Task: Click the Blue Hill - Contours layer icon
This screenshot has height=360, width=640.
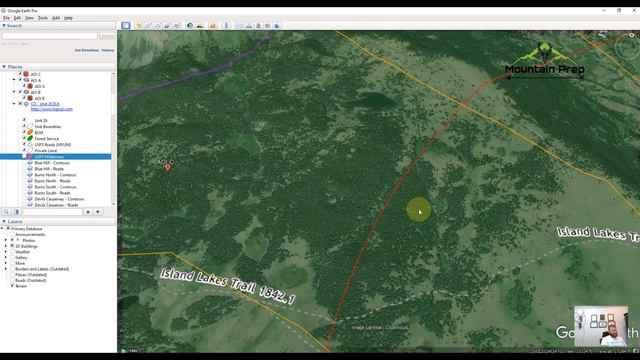Action: click(30, 163)
